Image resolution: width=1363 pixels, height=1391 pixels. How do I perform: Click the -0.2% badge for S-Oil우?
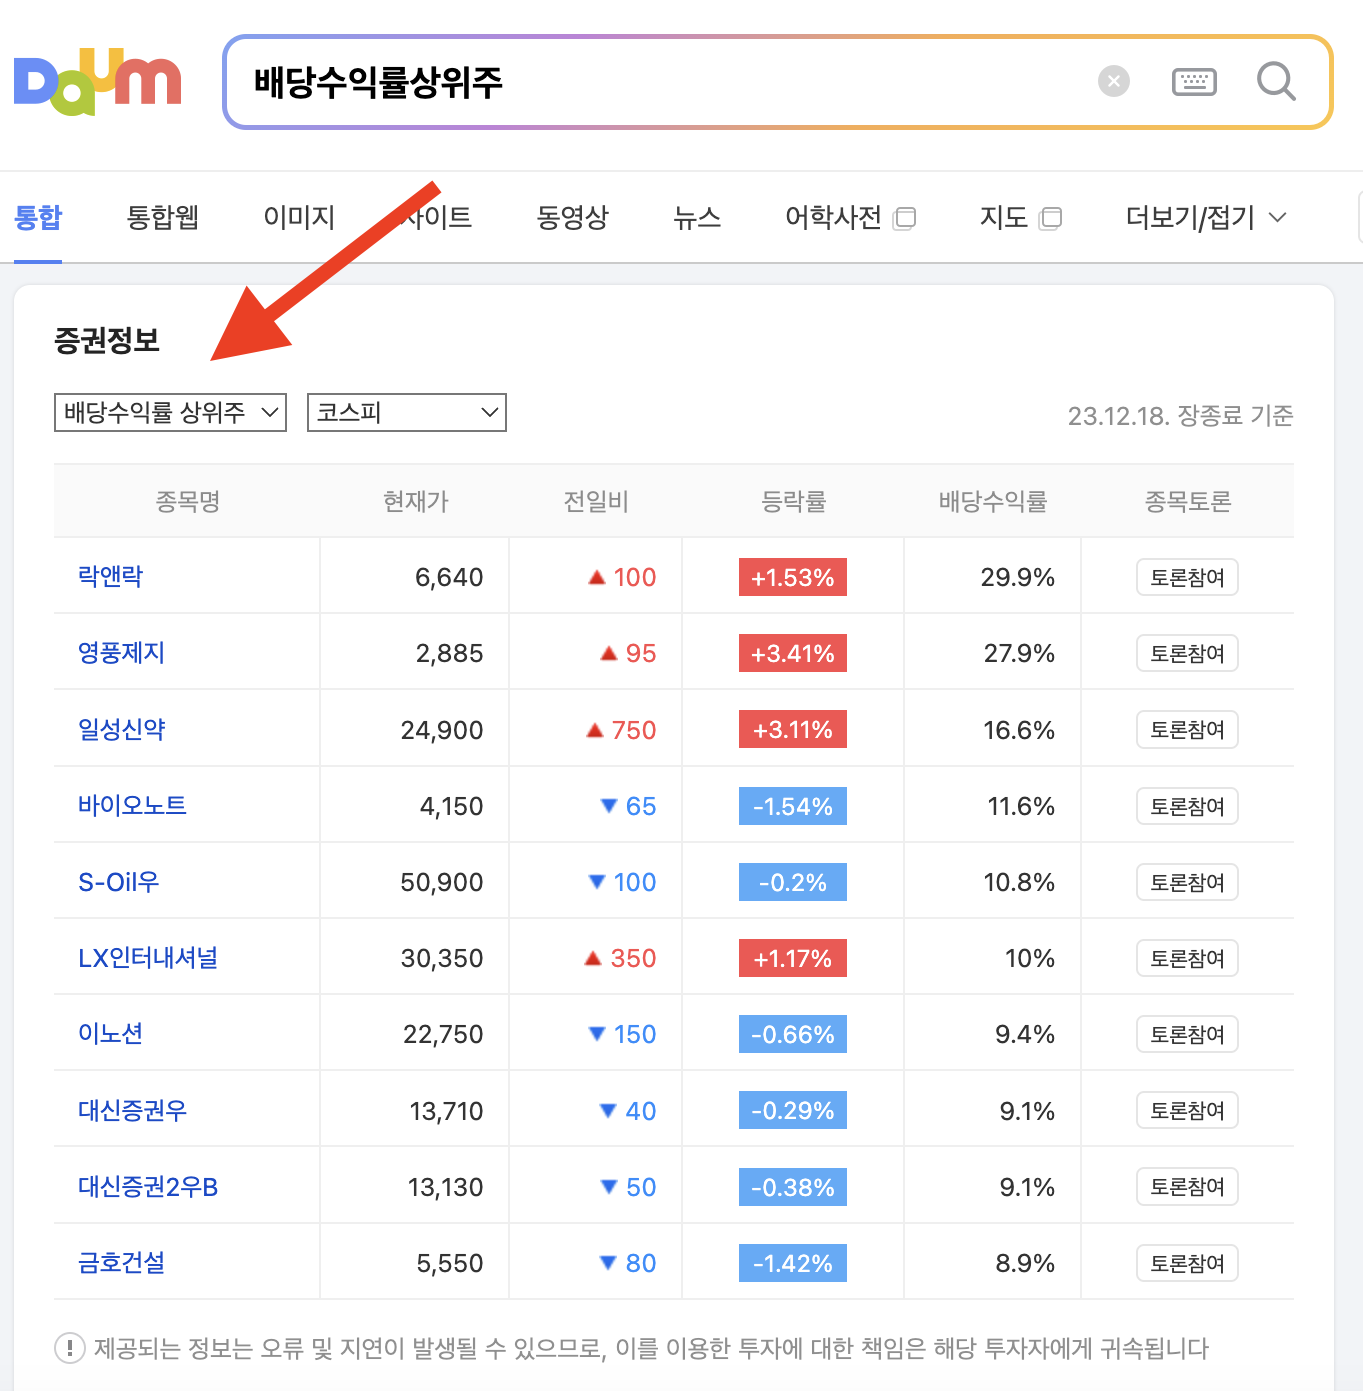(792, 881)
